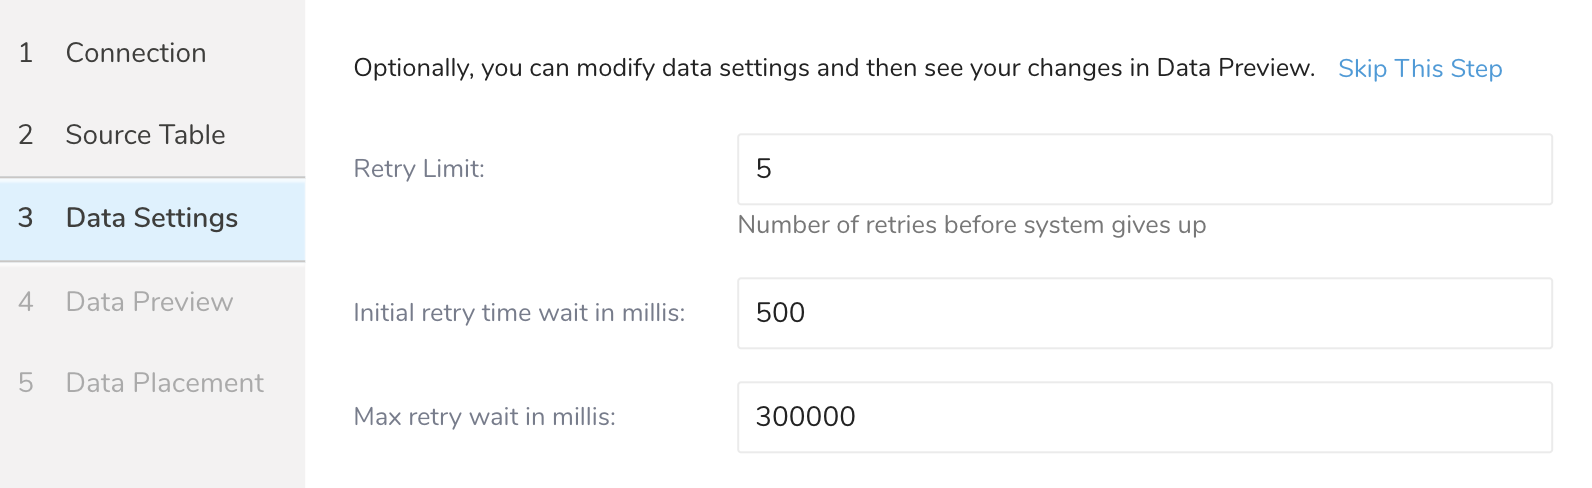This screenshot has height=488, width=1592.
Task: Click step number 2 beside Source Table
Action: click(x=26, y=135)
